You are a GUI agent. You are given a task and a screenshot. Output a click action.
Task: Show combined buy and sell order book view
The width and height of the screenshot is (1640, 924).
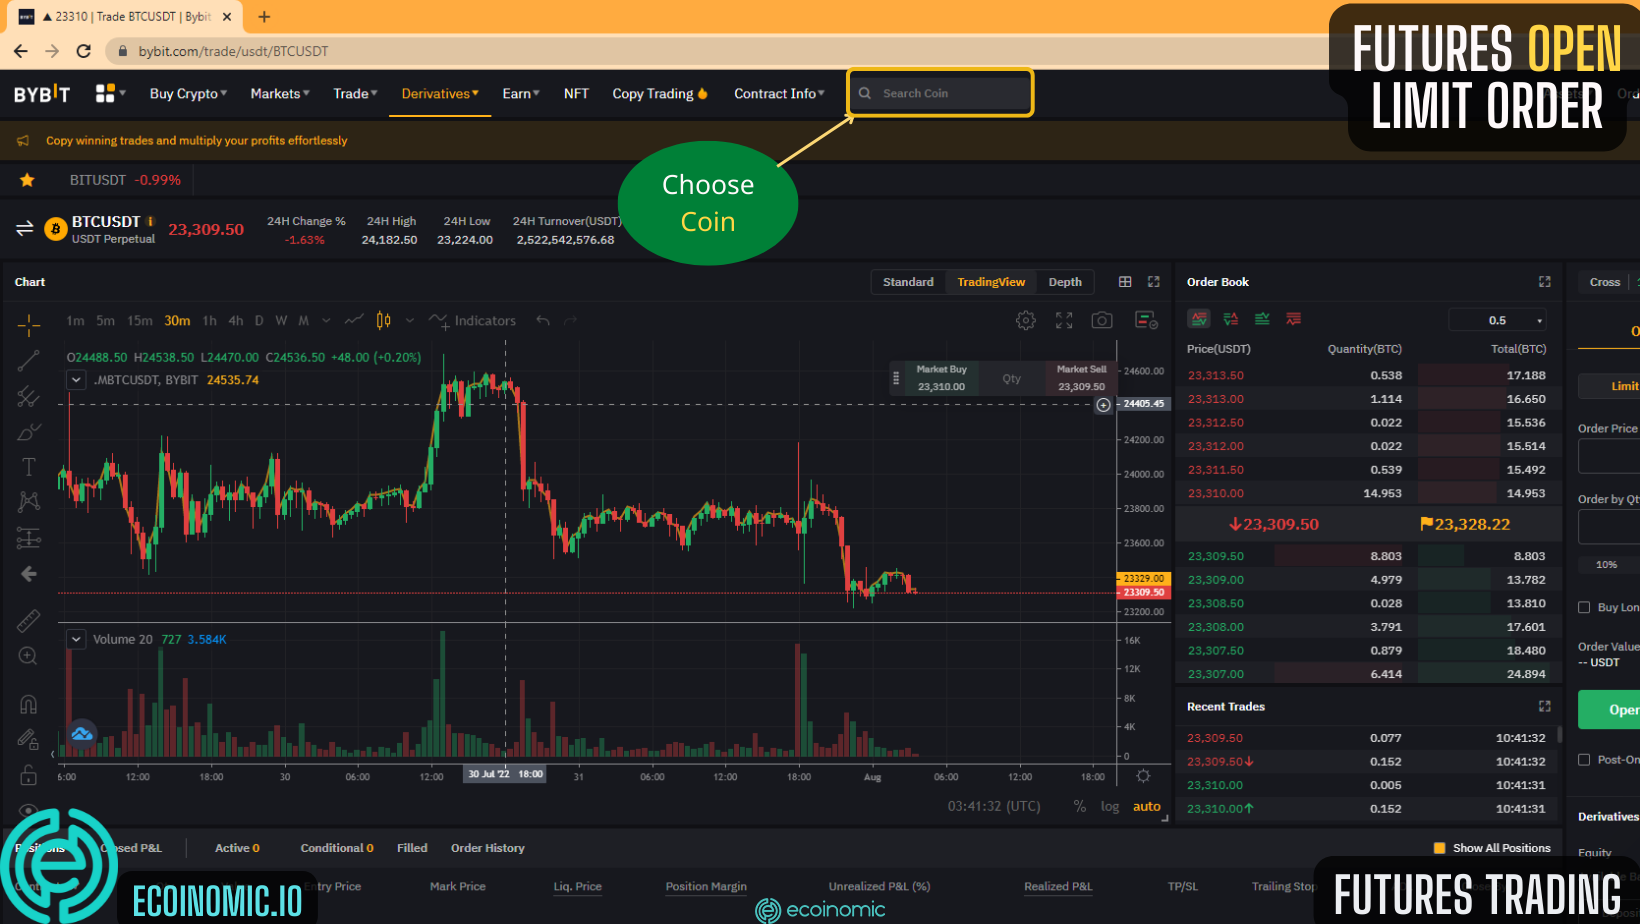click(x=1199, y=319)
